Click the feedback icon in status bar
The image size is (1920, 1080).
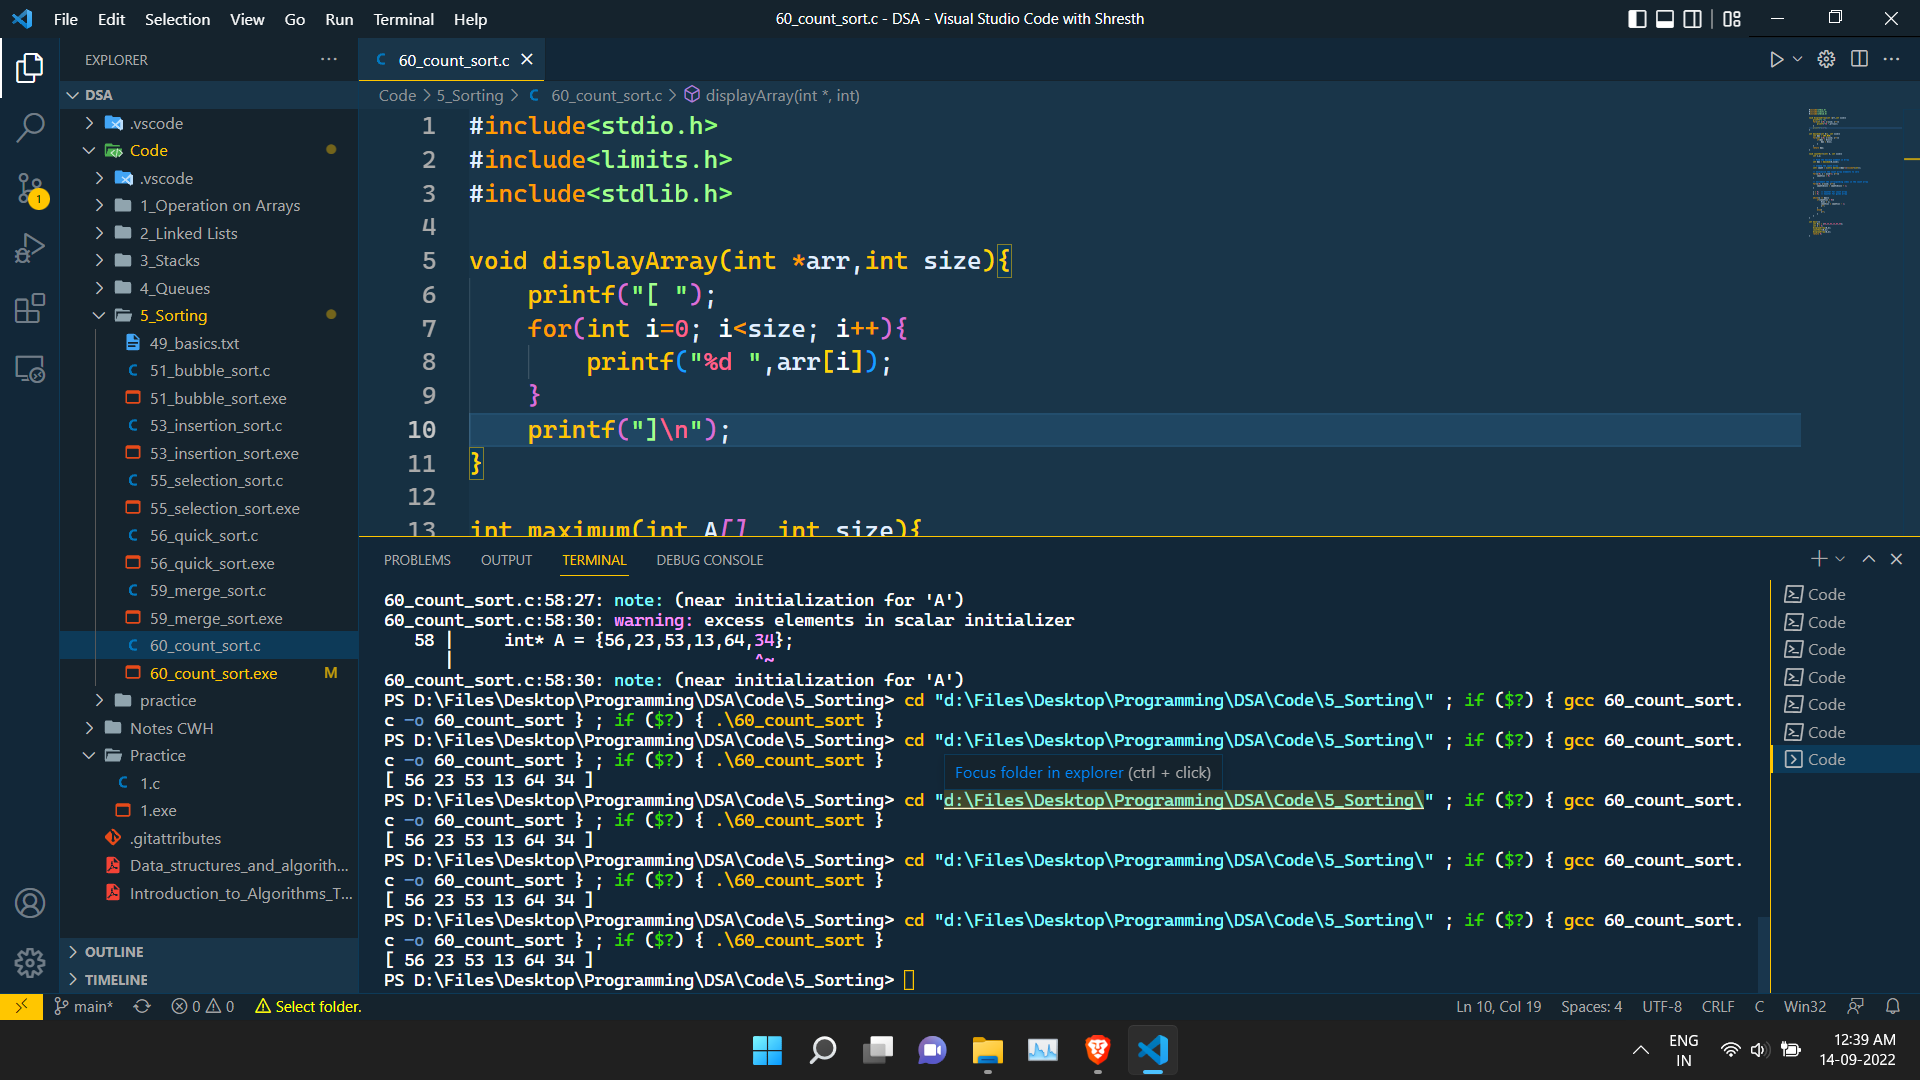click(x=1855, y=1006)
